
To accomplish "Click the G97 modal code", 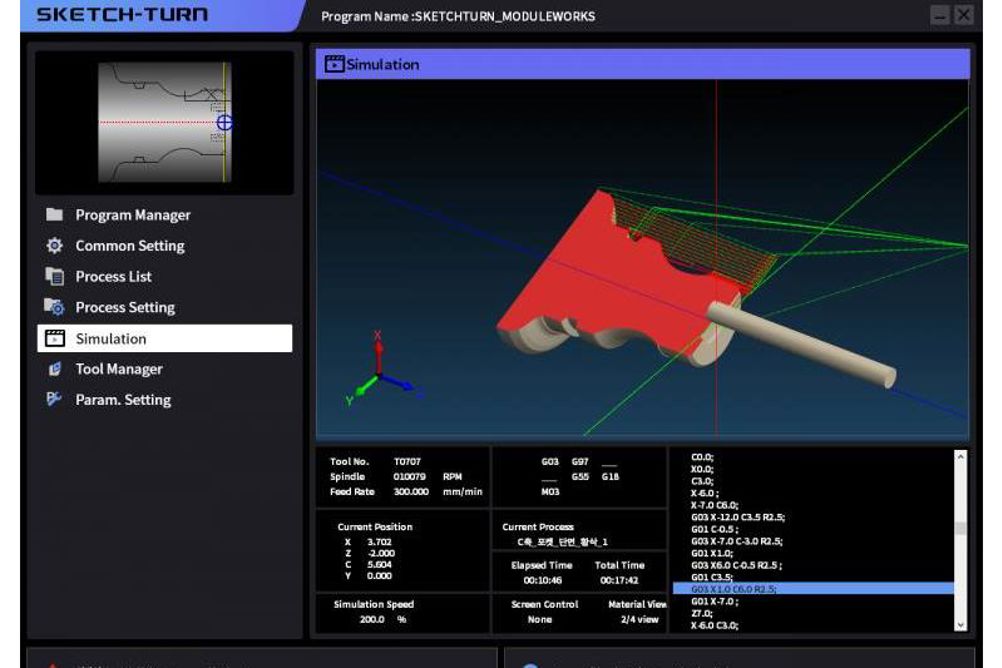I will point(580,462).
